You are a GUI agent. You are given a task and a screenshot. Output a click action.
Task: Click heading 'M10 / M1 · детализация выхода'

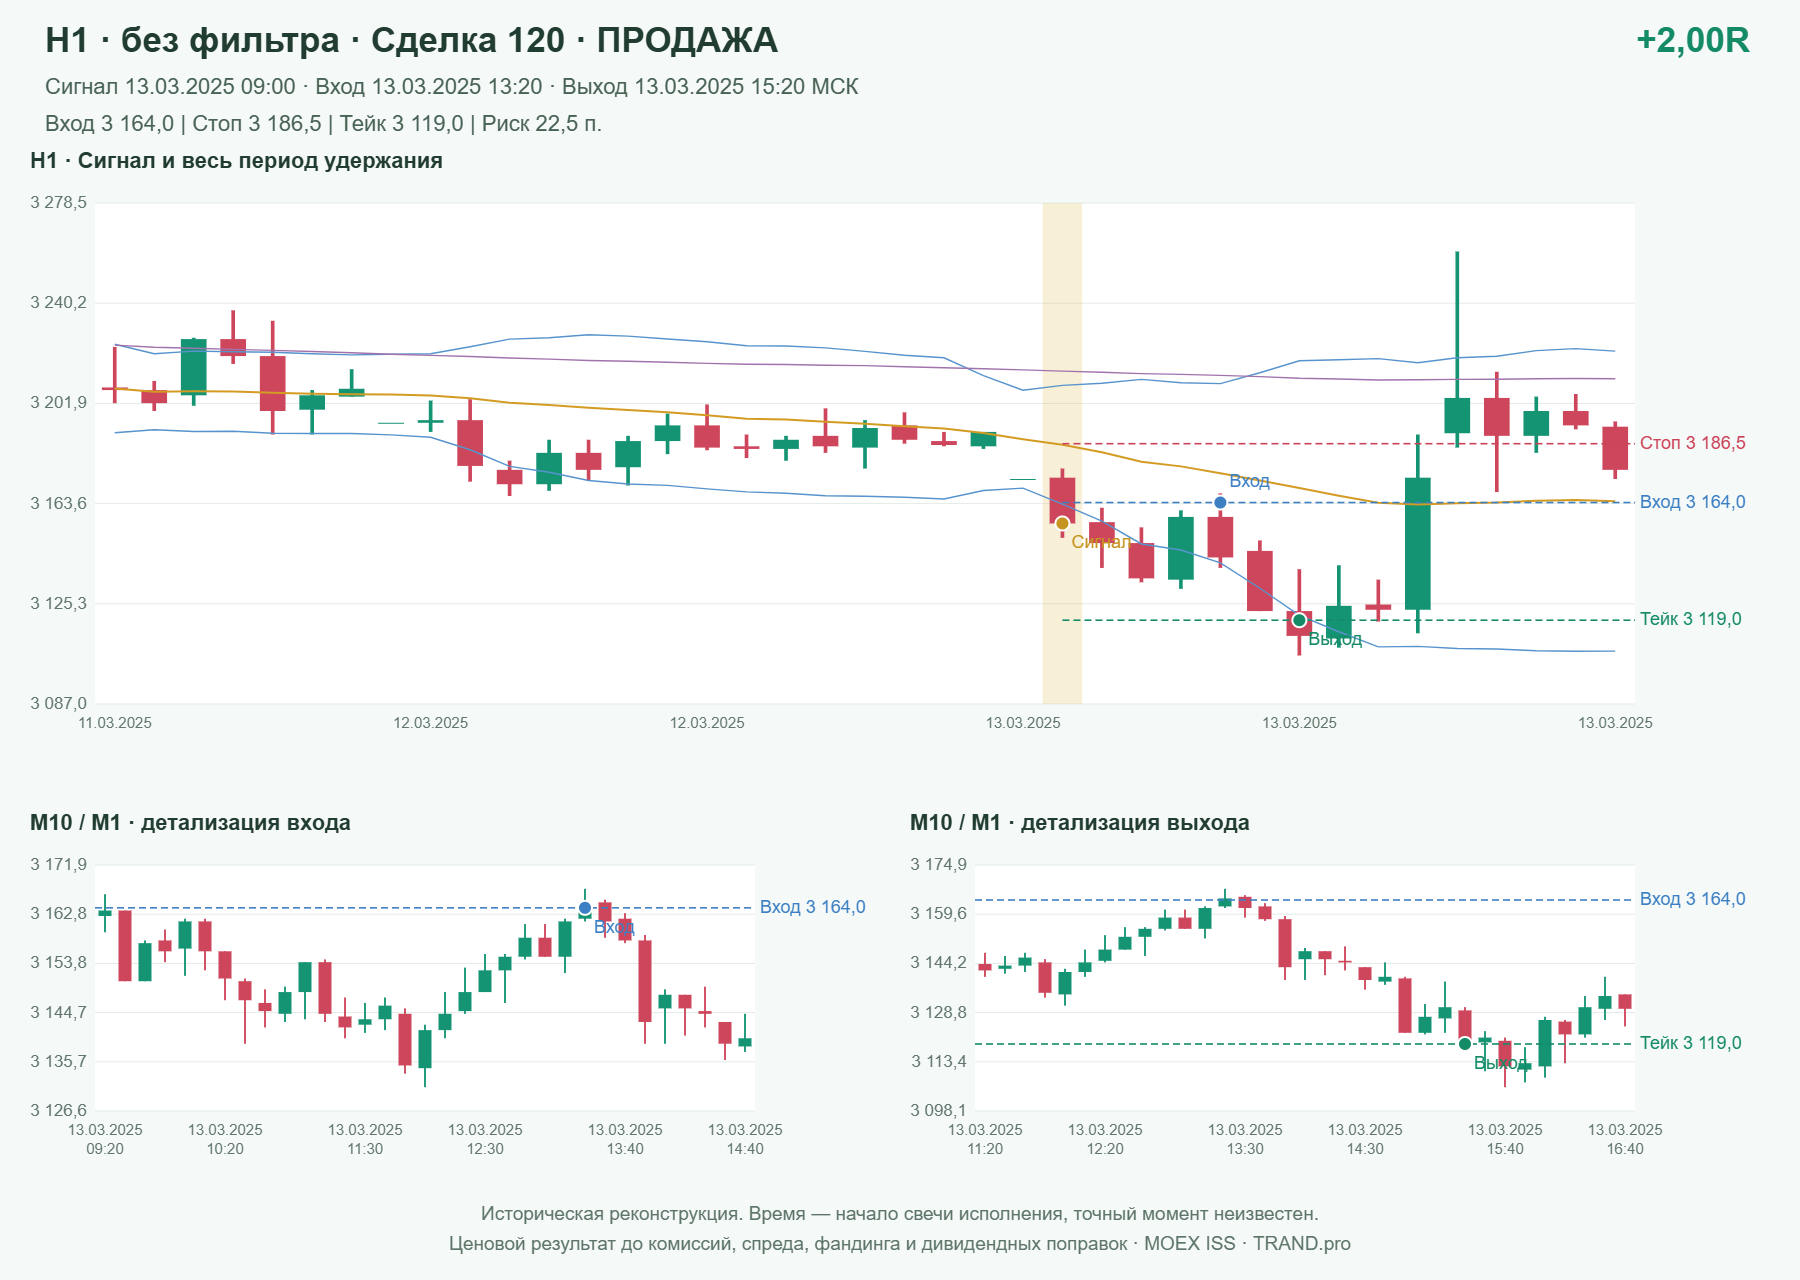(1079, 823)
